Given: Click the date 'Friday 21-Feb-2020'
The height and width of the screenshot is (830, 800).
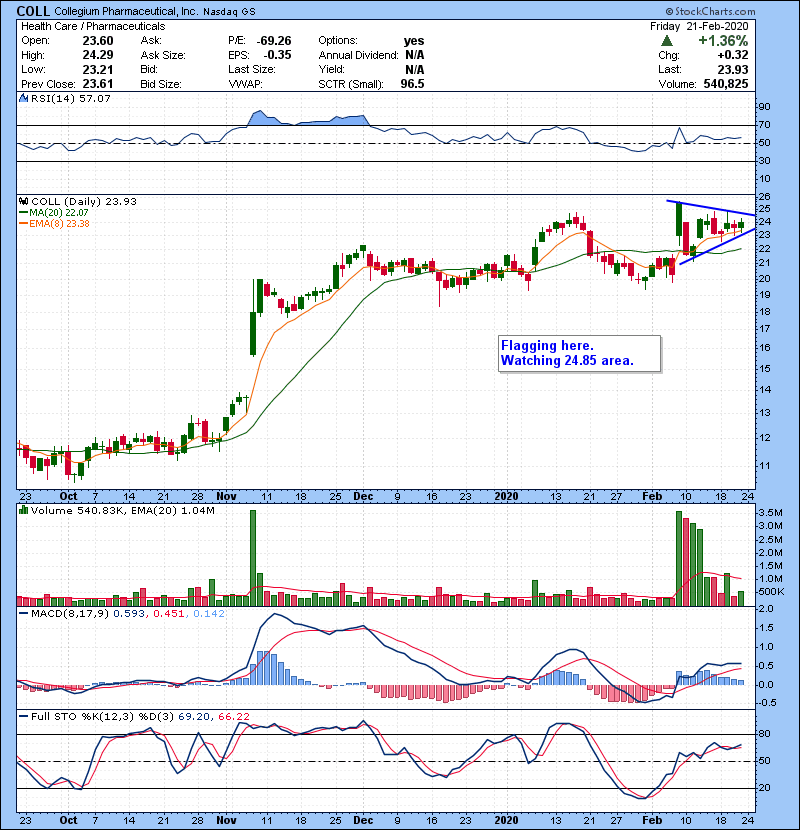Looking at the screenshot, I should (x=699, y=26).
